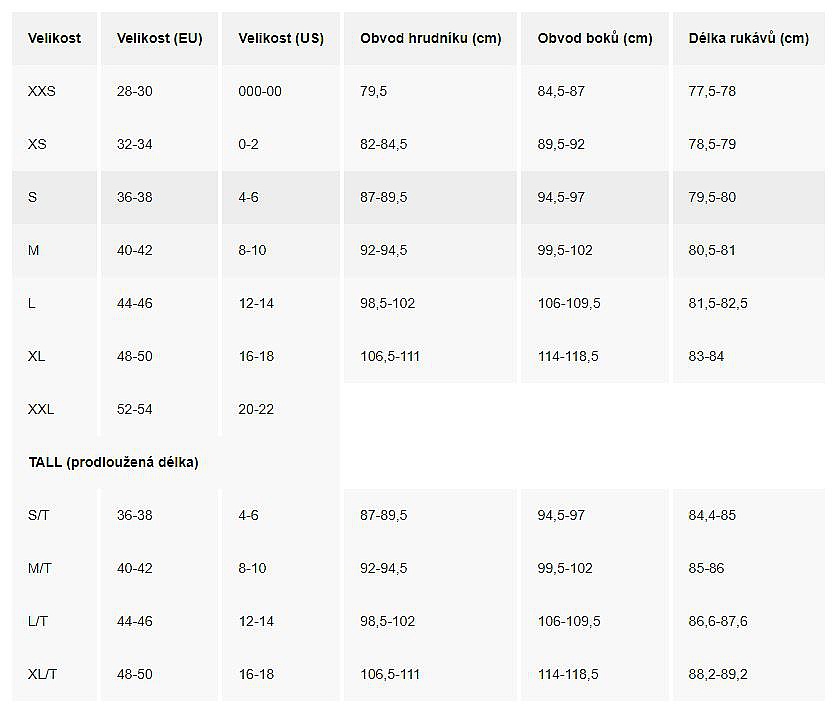Click the highlighted S size row label

click(33, 197)
